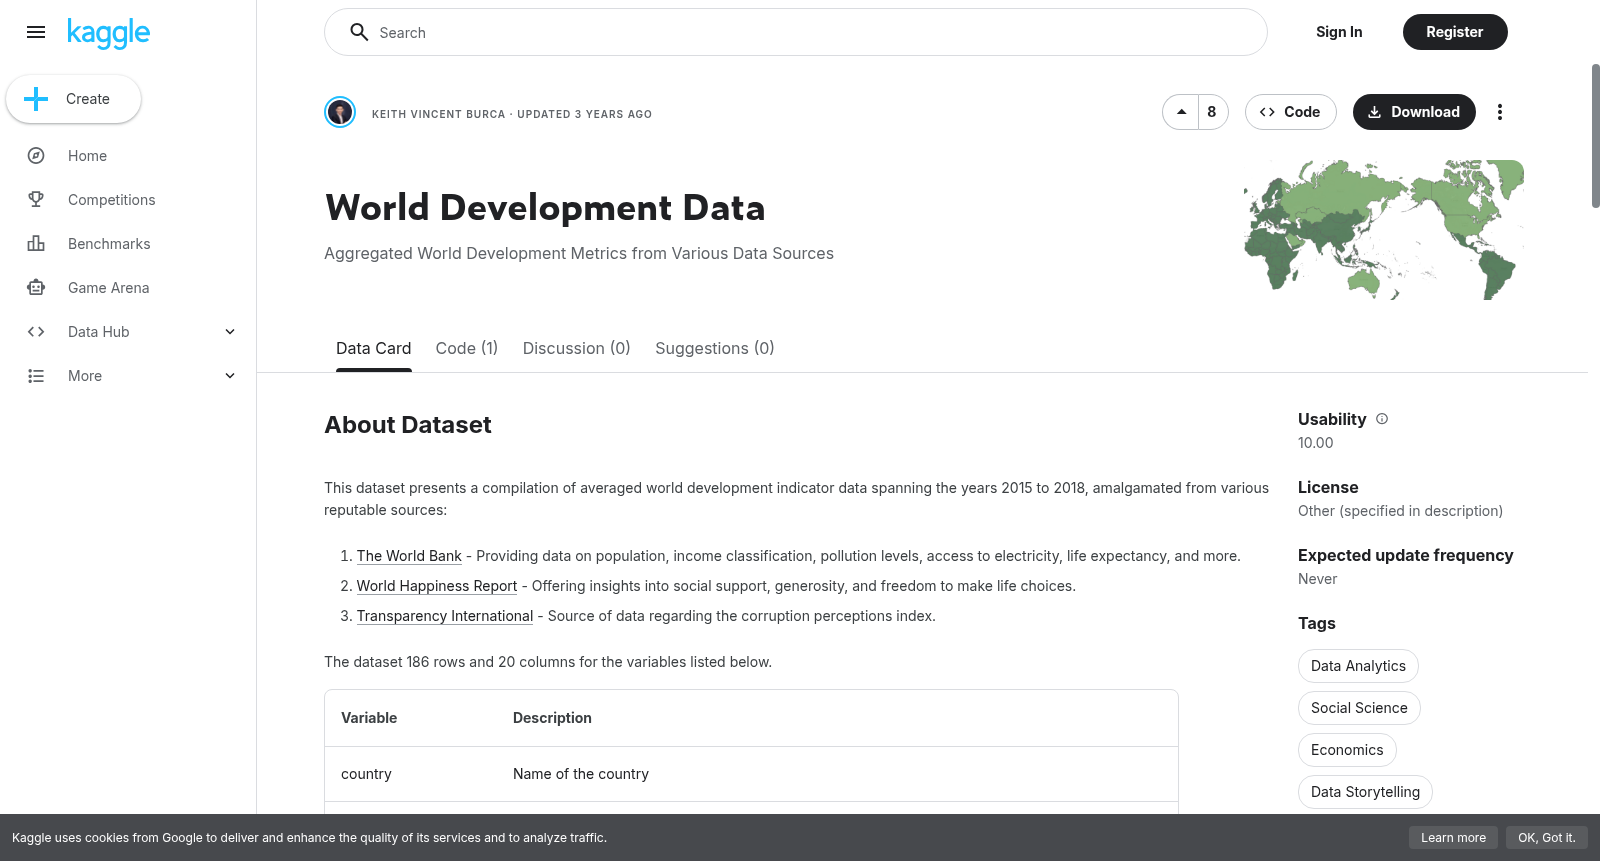
Task: Click the Game Arena robot icon
Action: click(36, 288)
